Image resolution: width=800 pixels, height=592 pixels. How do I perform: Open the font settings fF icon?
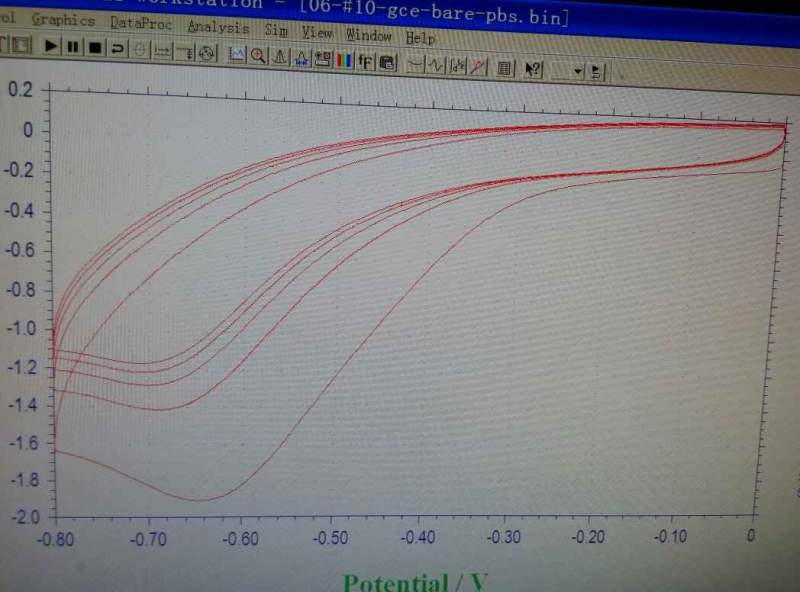(365, 62)
